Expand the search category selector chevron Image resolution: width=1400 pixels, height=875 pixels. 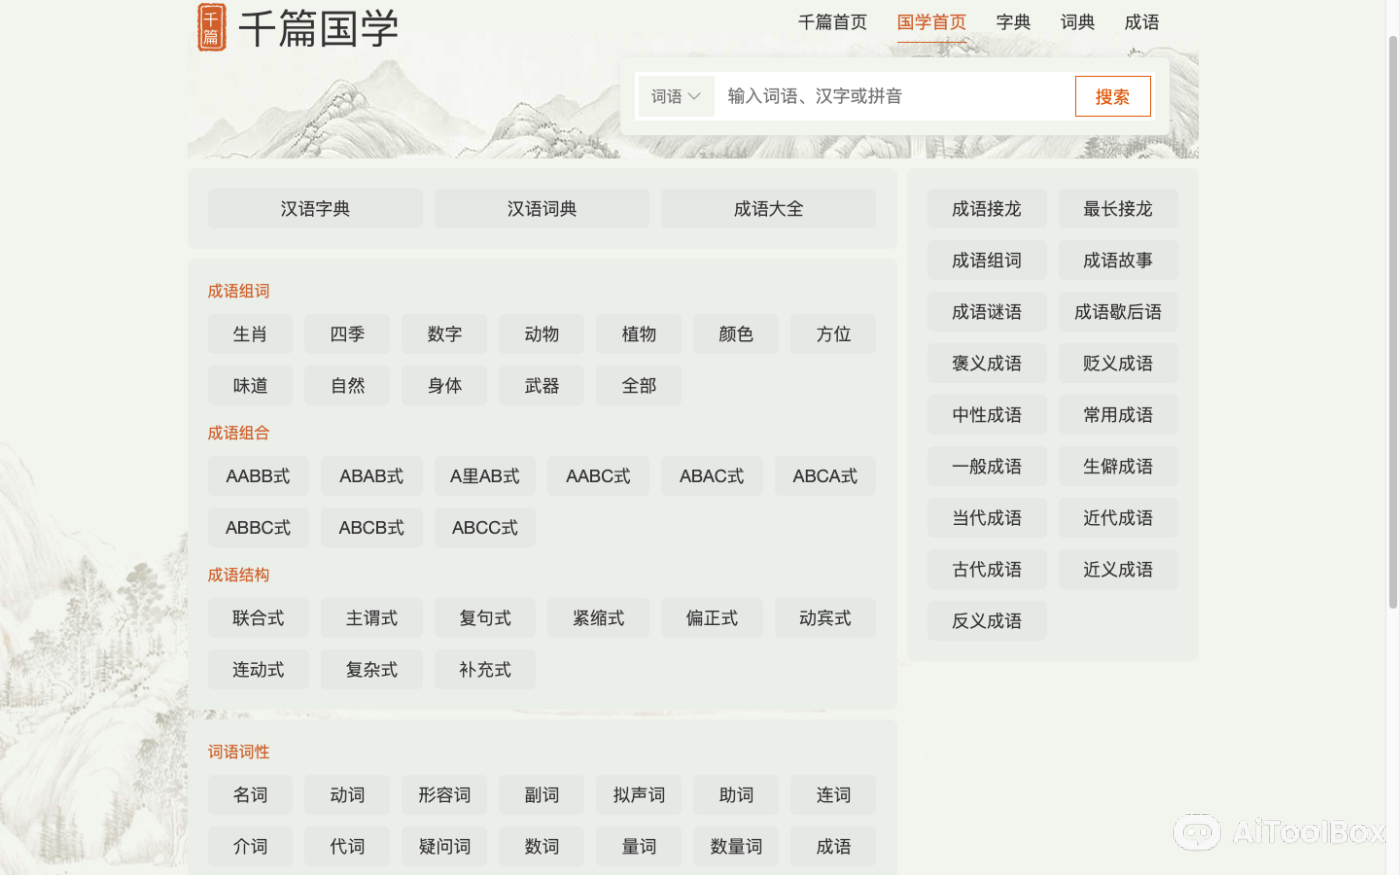coord(693,96)
